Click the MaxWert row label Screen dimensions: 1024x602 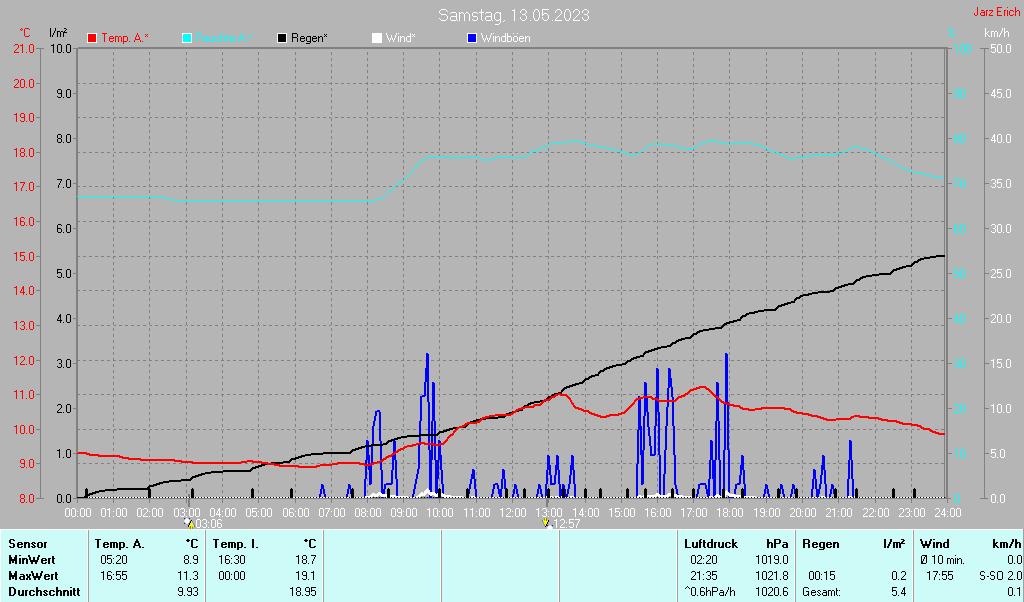click(x=33, y=577)
